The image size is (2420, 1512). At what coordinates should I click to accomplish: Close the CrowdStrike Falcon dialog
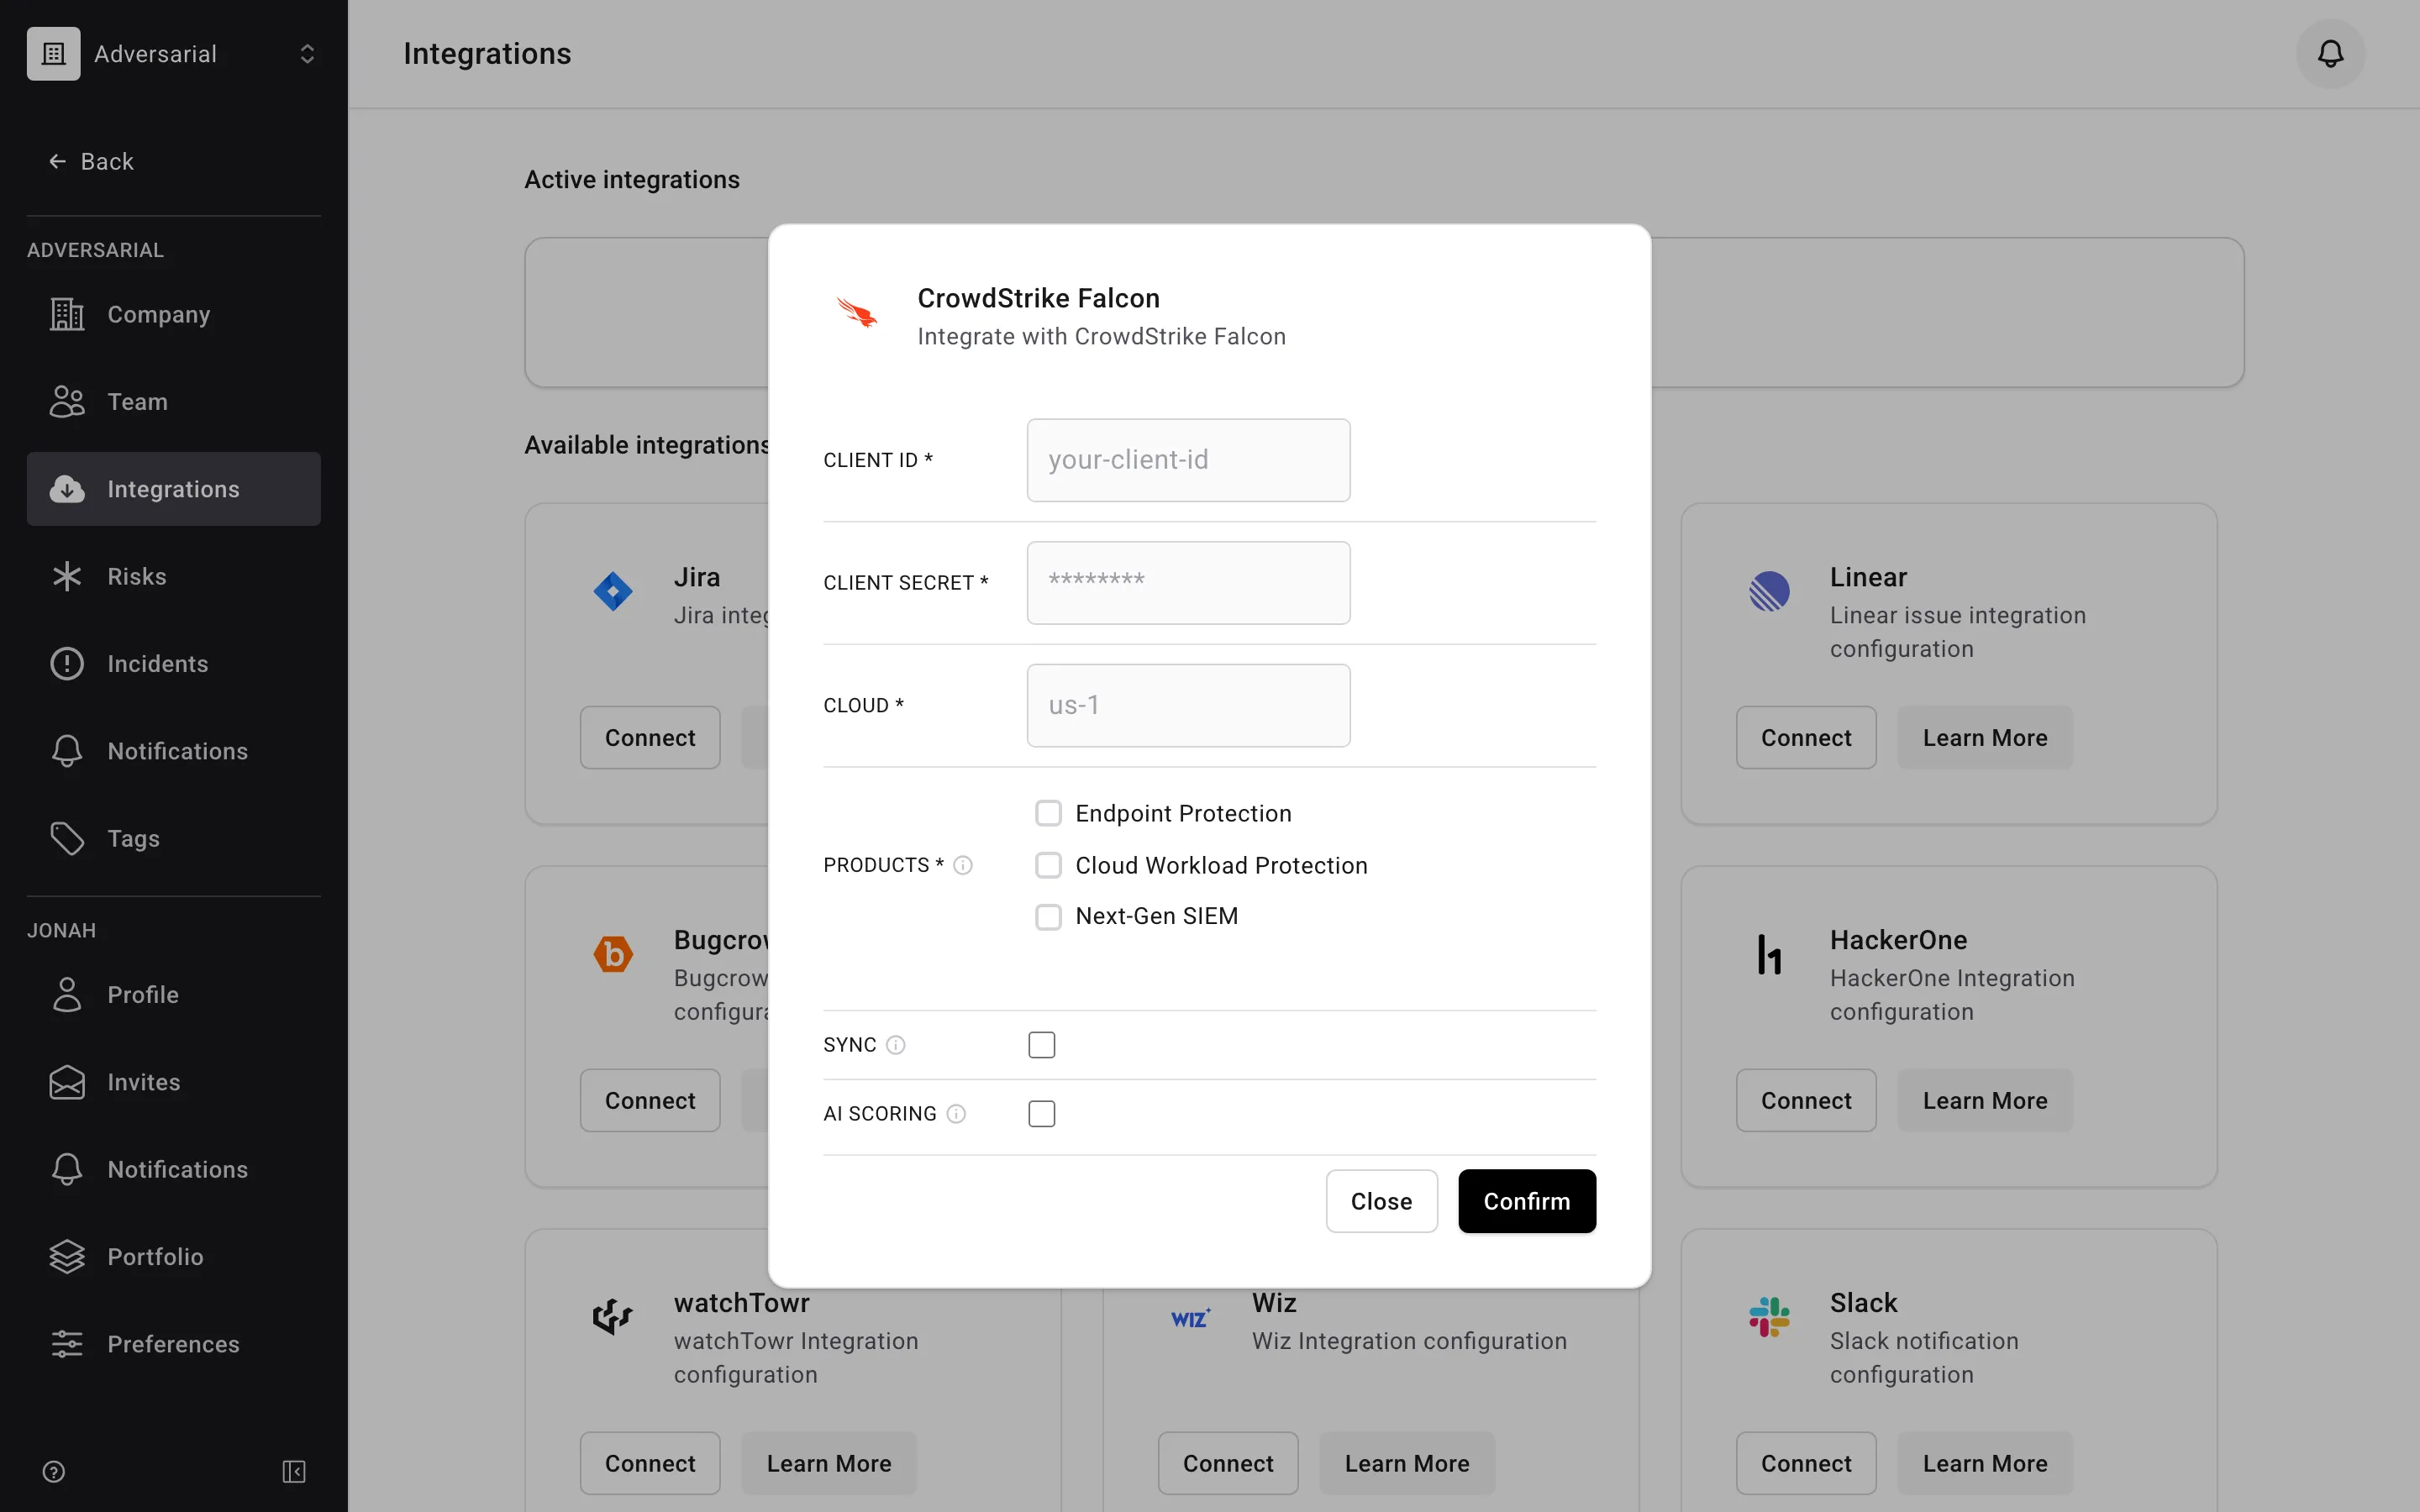1381,1201
